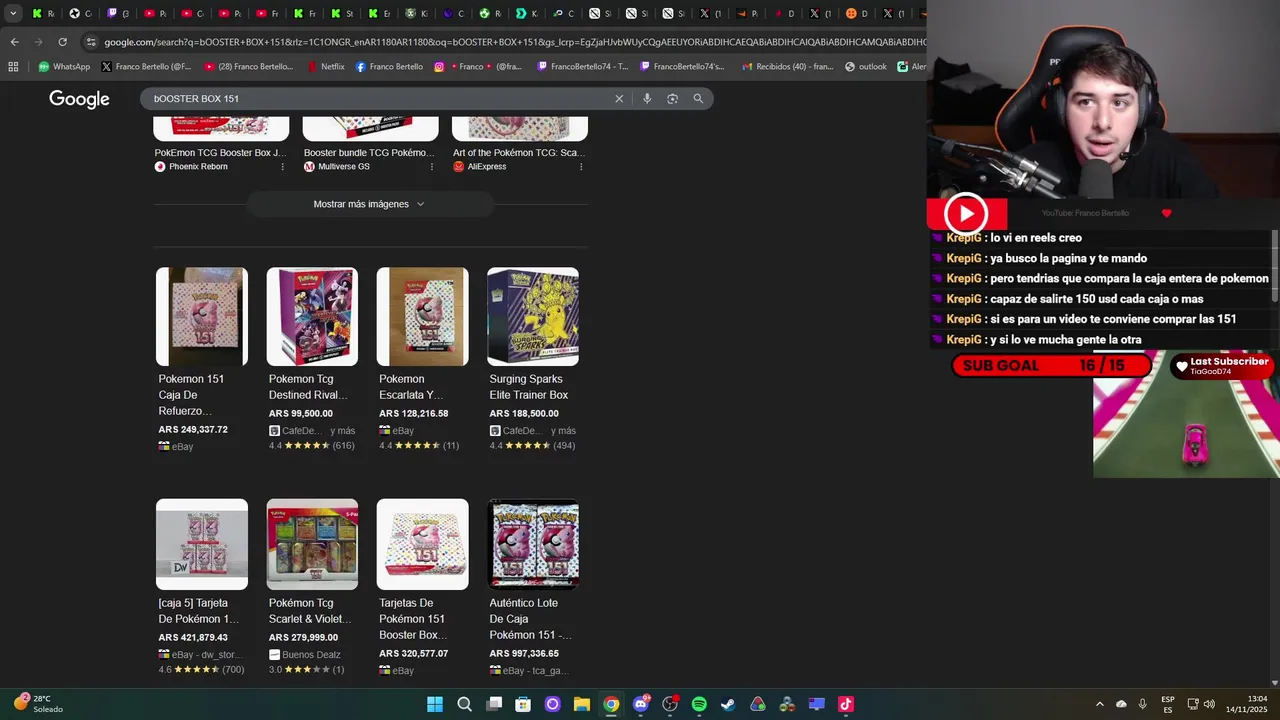Show hidden system tray icons

[1099, 704]
